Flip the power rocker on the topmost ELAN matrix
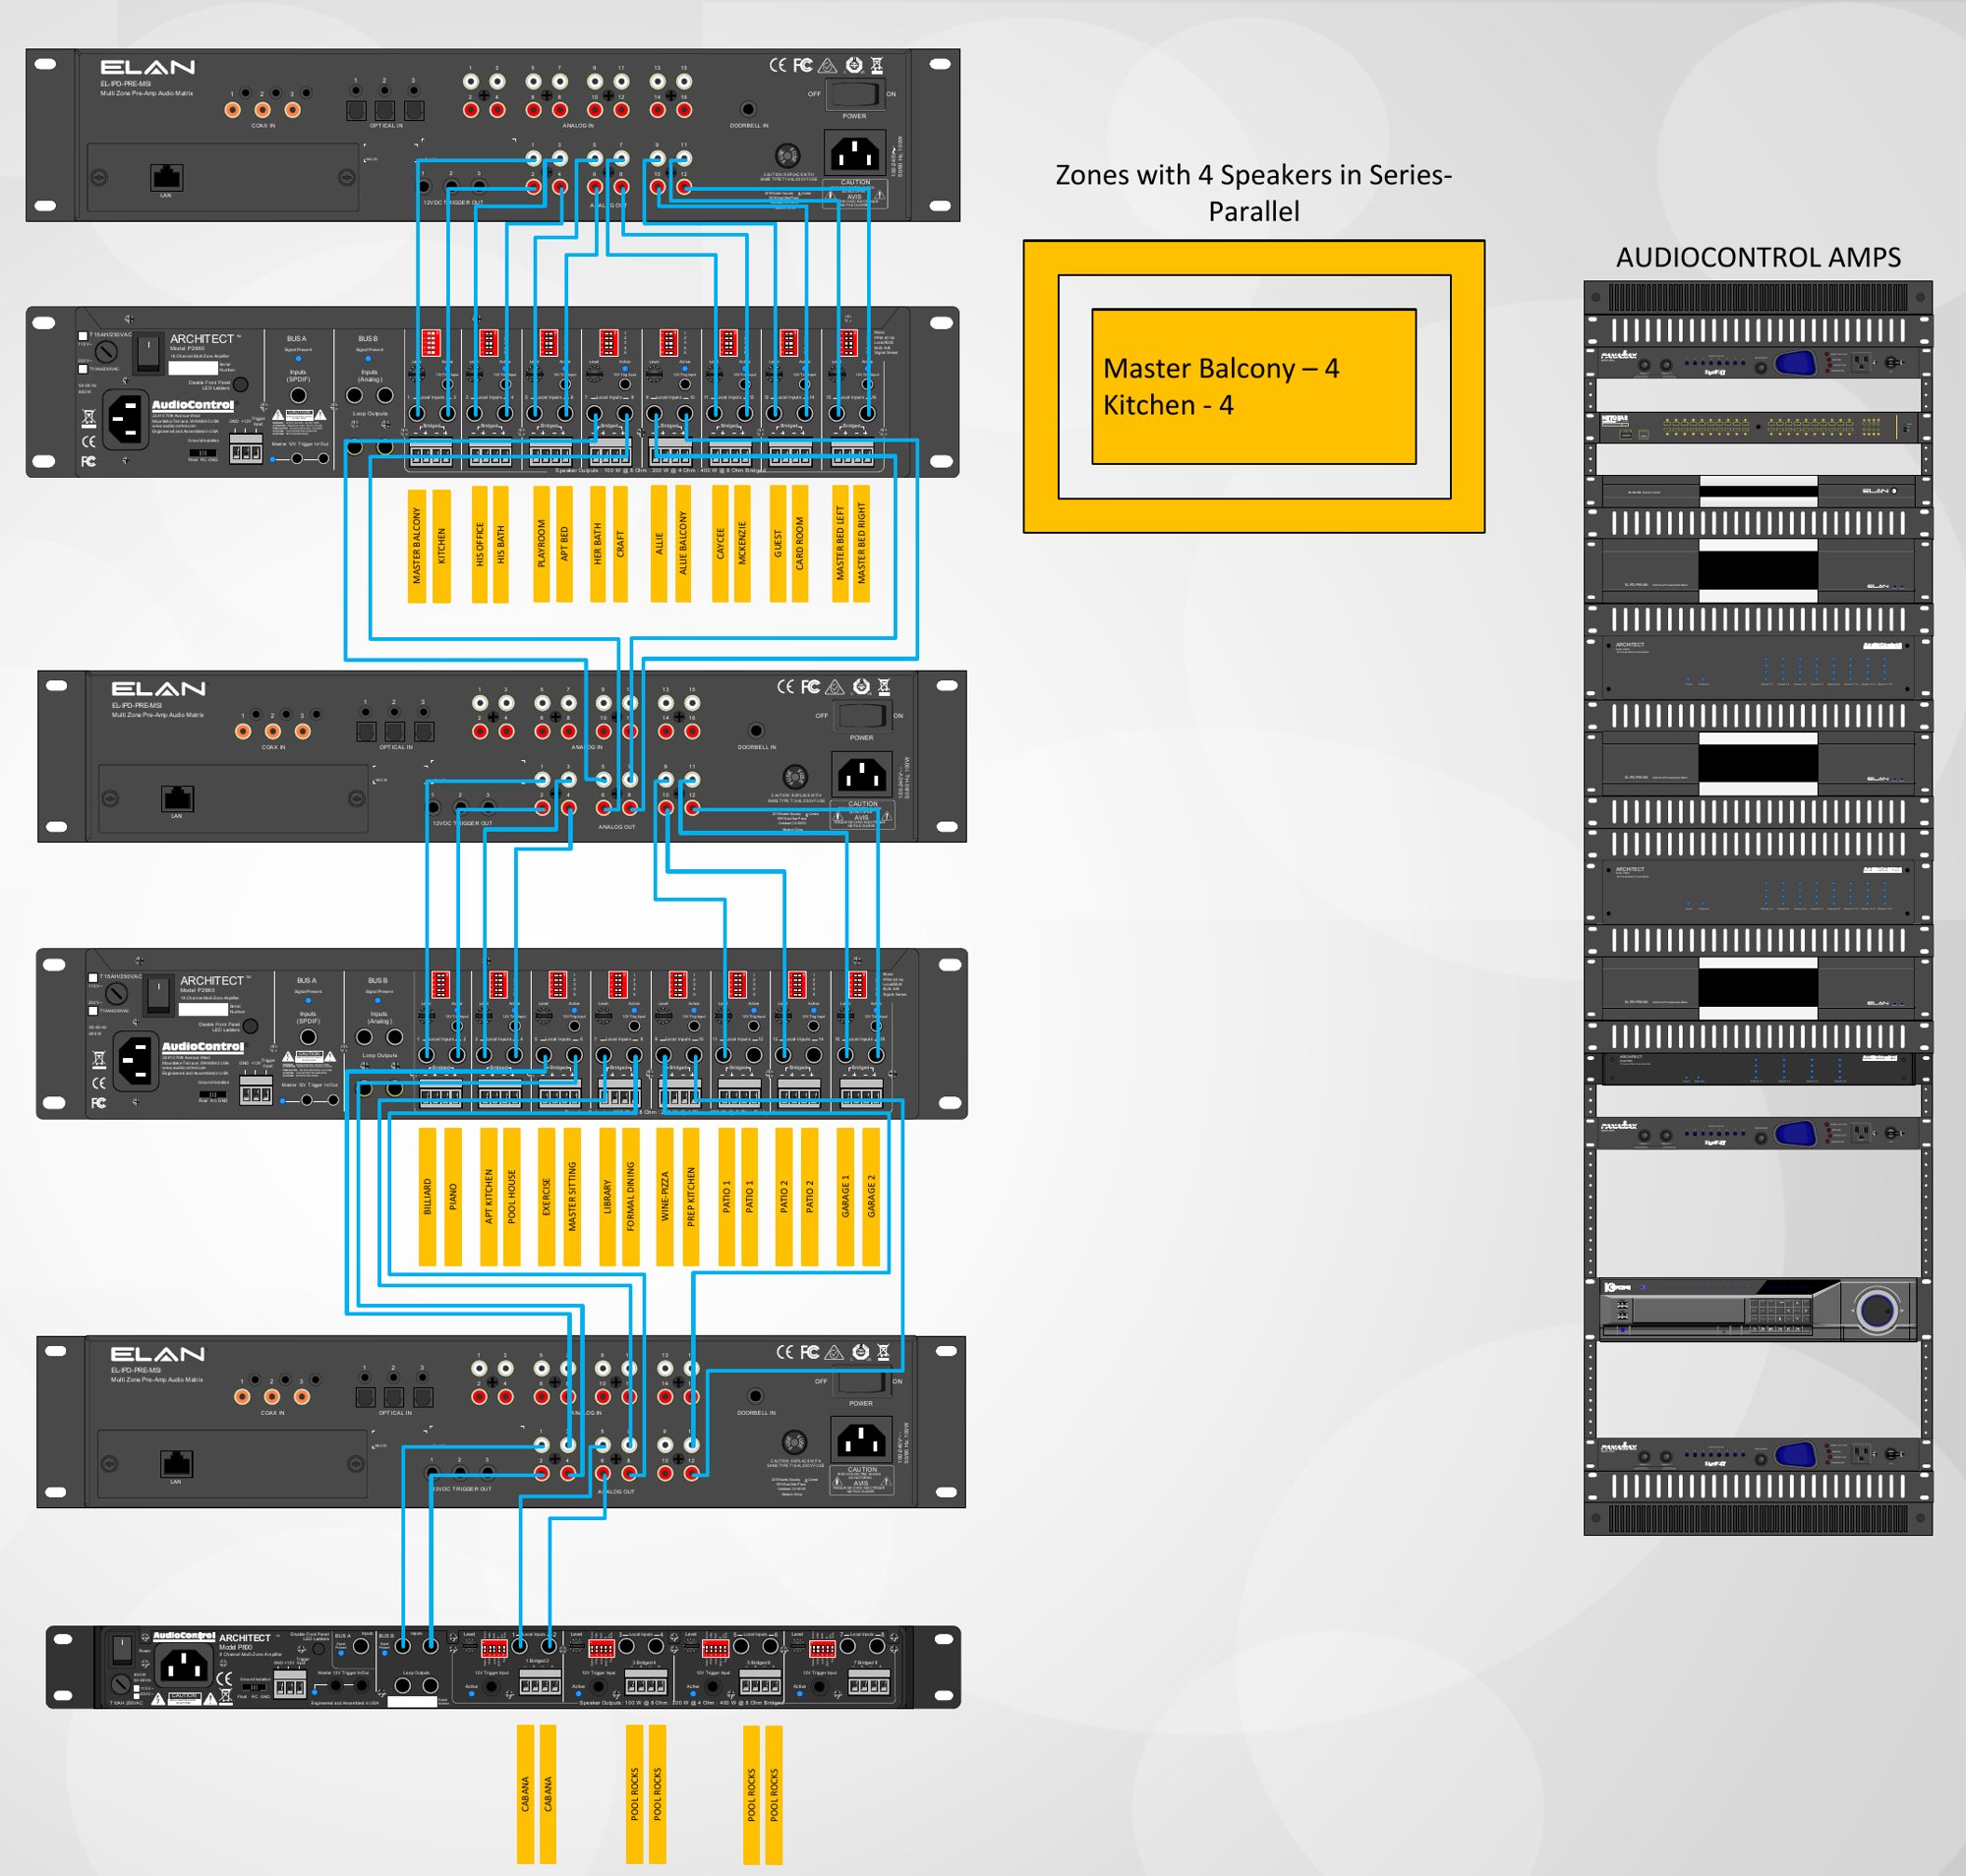 pos(855,95)
